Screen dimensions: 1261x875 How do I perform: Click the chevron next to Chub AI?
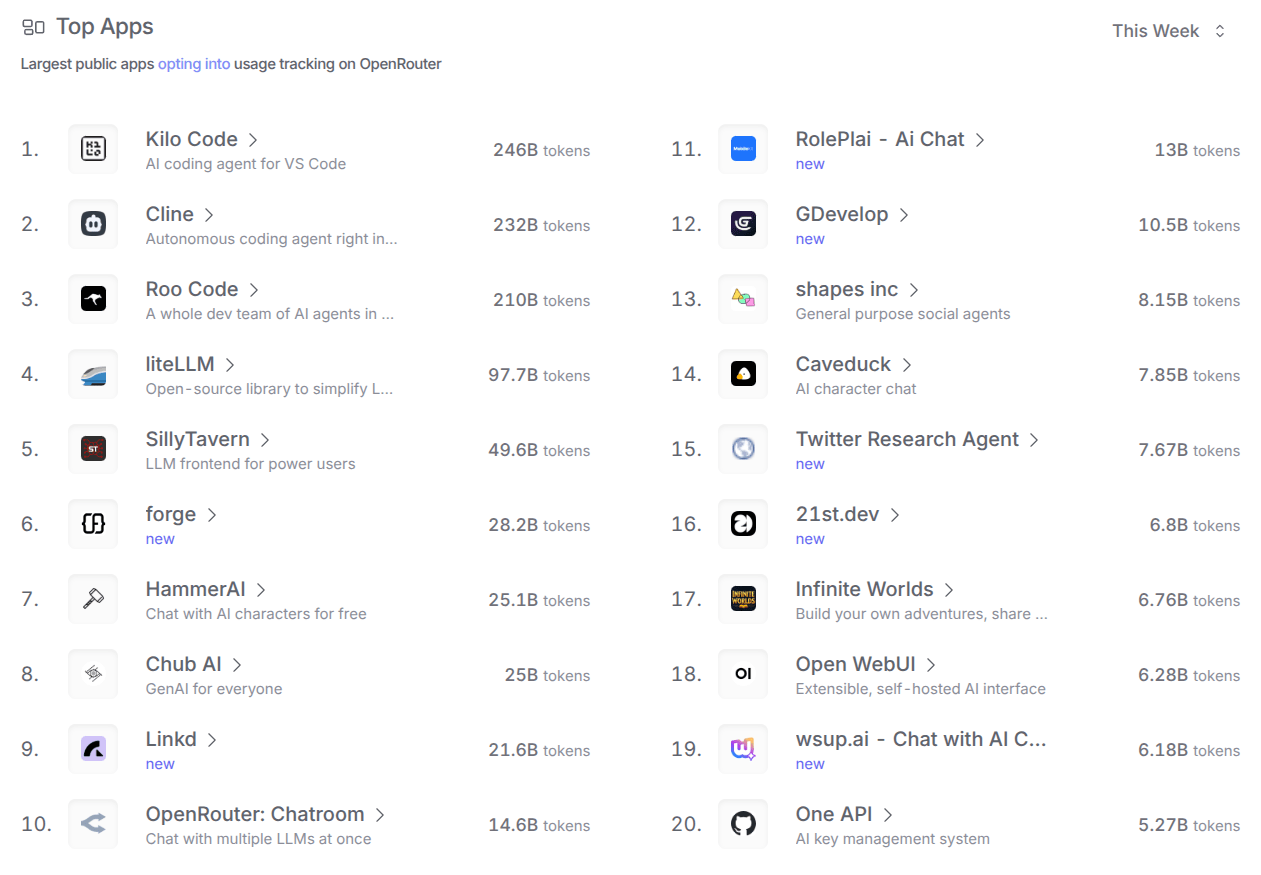pos(237,665)
